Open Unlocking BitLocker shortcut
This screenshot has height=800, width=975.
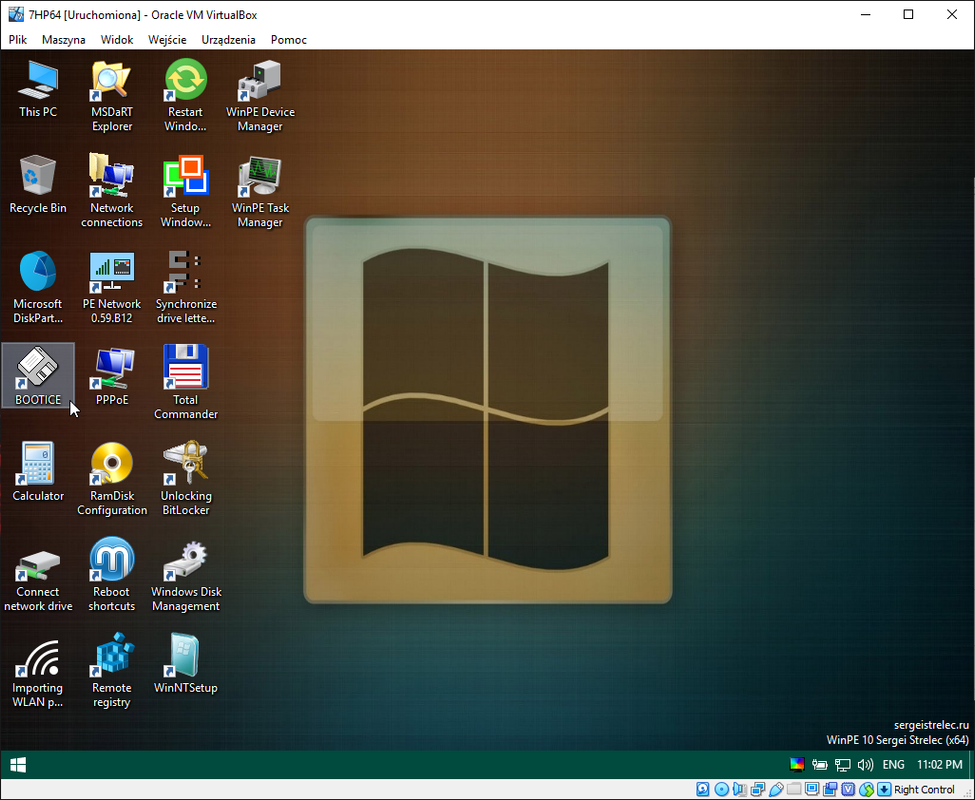click(185, 479)
